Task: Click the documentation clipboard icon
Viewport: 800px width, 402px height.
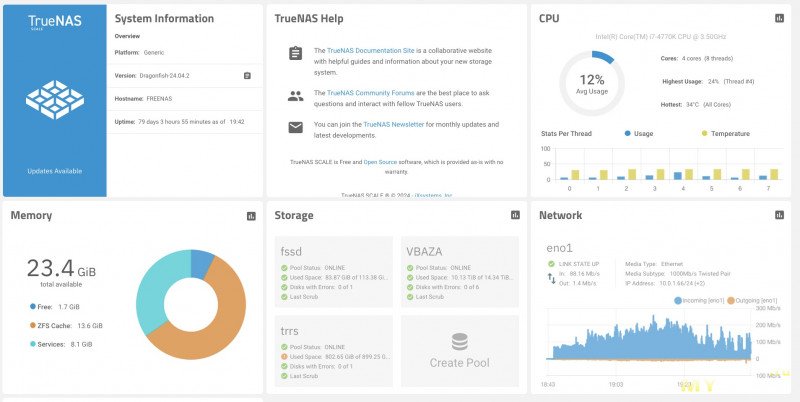Action: [x=295, y=53]
